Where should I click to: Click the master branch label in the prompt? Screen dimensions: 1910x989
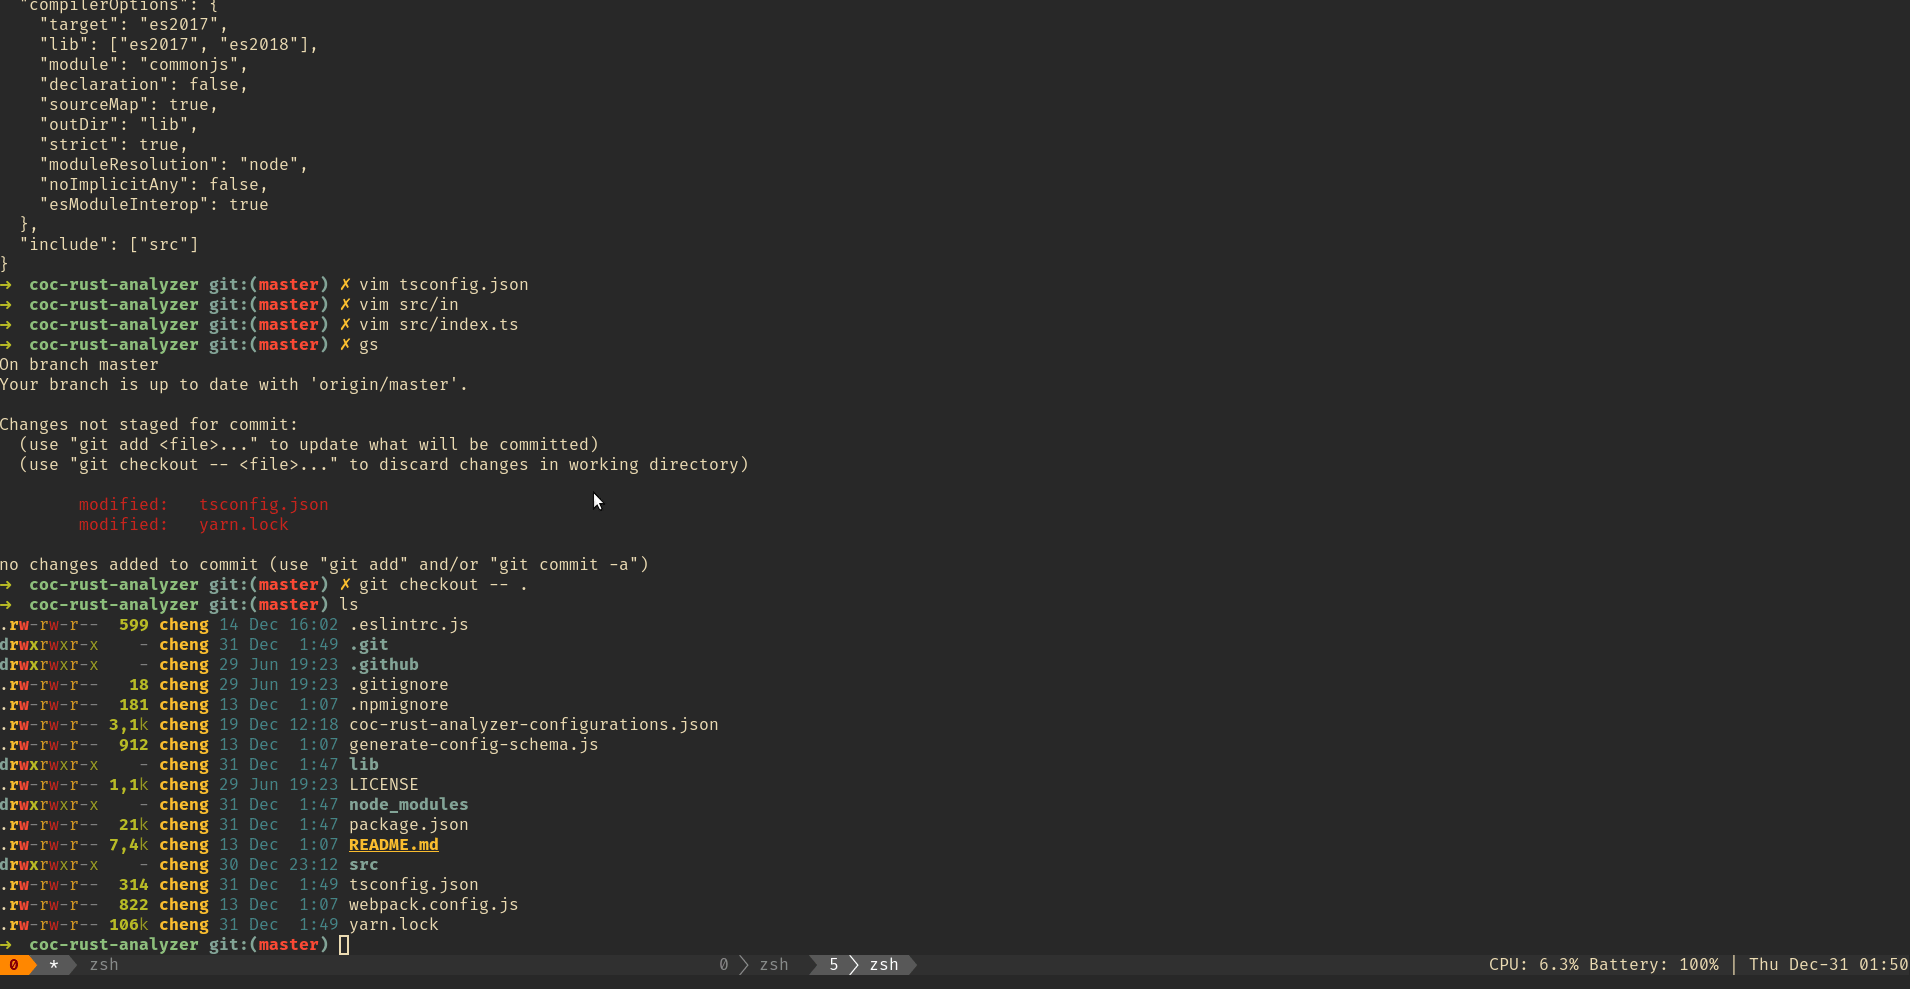[289, 944]
